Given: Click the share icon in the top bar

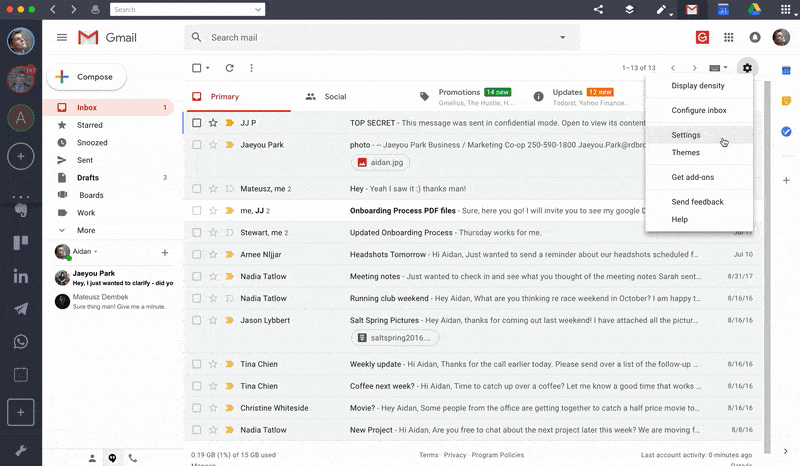Looking at the screenshot, I should (598, 9).
